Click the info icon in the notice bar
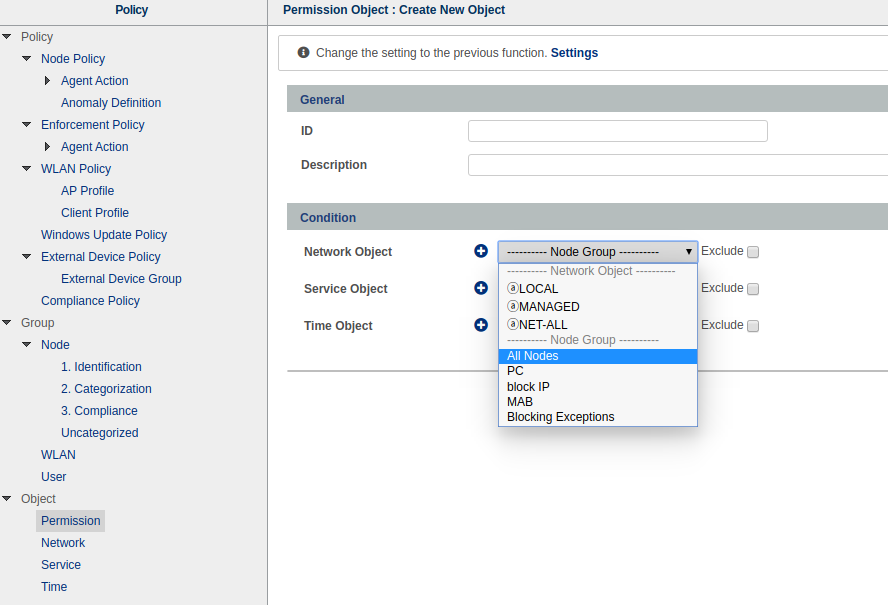The image size is (888, 605). click(x=303, y=52)
